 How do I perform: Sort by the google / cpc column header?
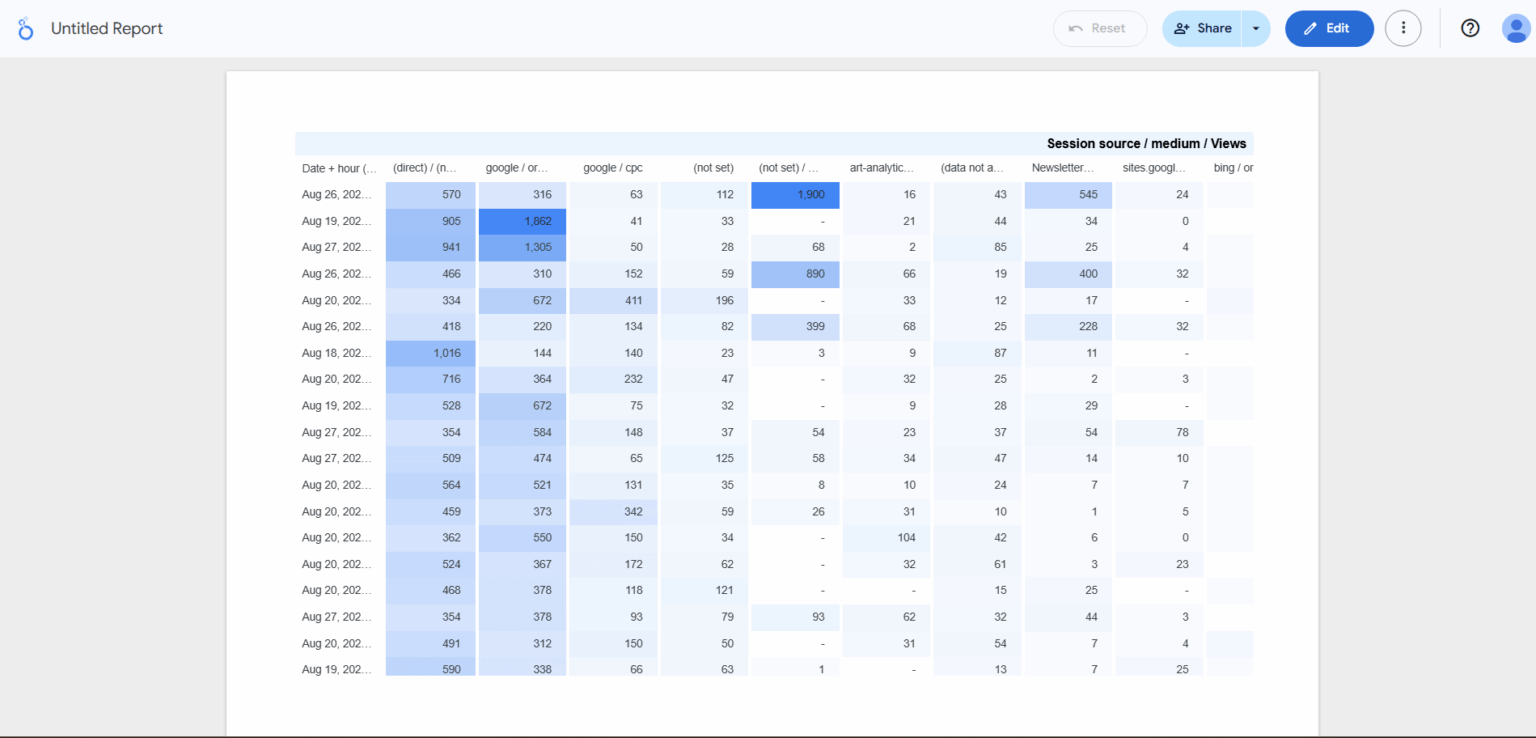point(612,167)
